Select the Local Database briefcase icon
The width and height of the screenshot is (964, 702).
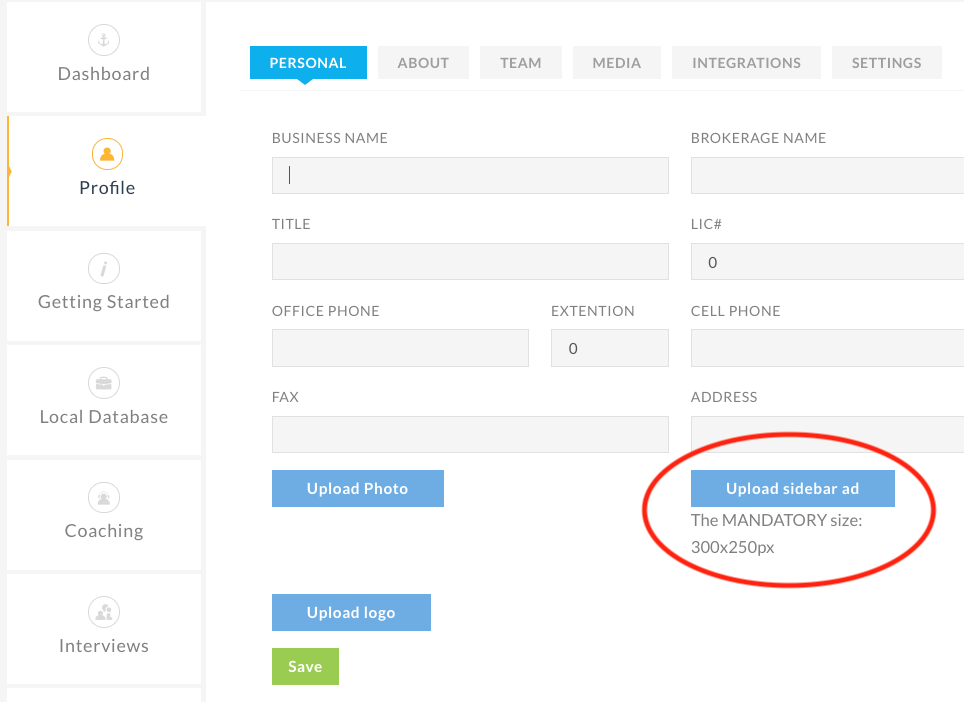(104, 383)
